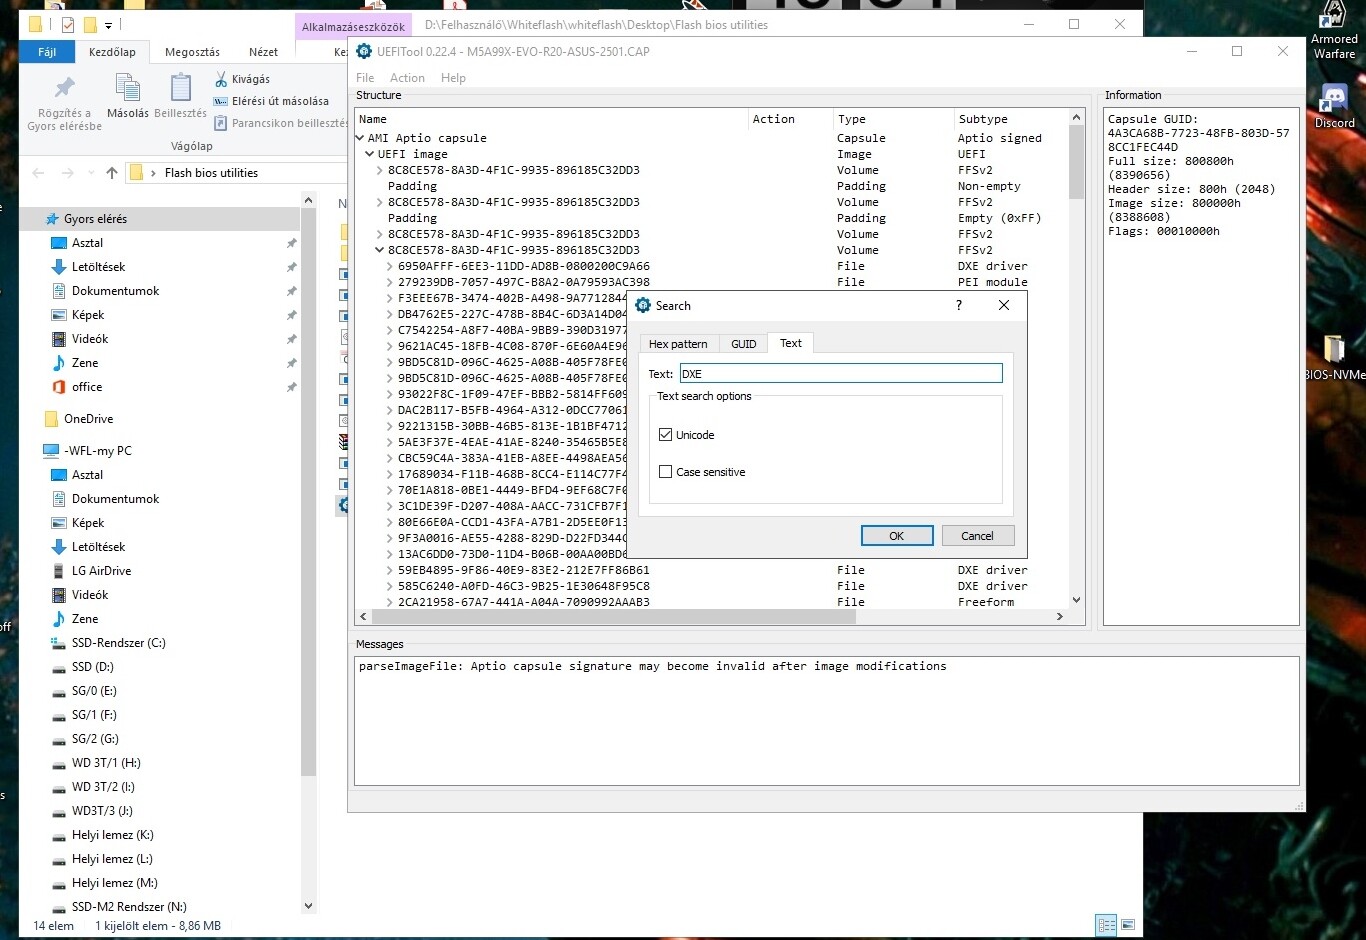
Task: Click the Alkalmazáseszközök contextual tab
Action: [x=354, y=27]
